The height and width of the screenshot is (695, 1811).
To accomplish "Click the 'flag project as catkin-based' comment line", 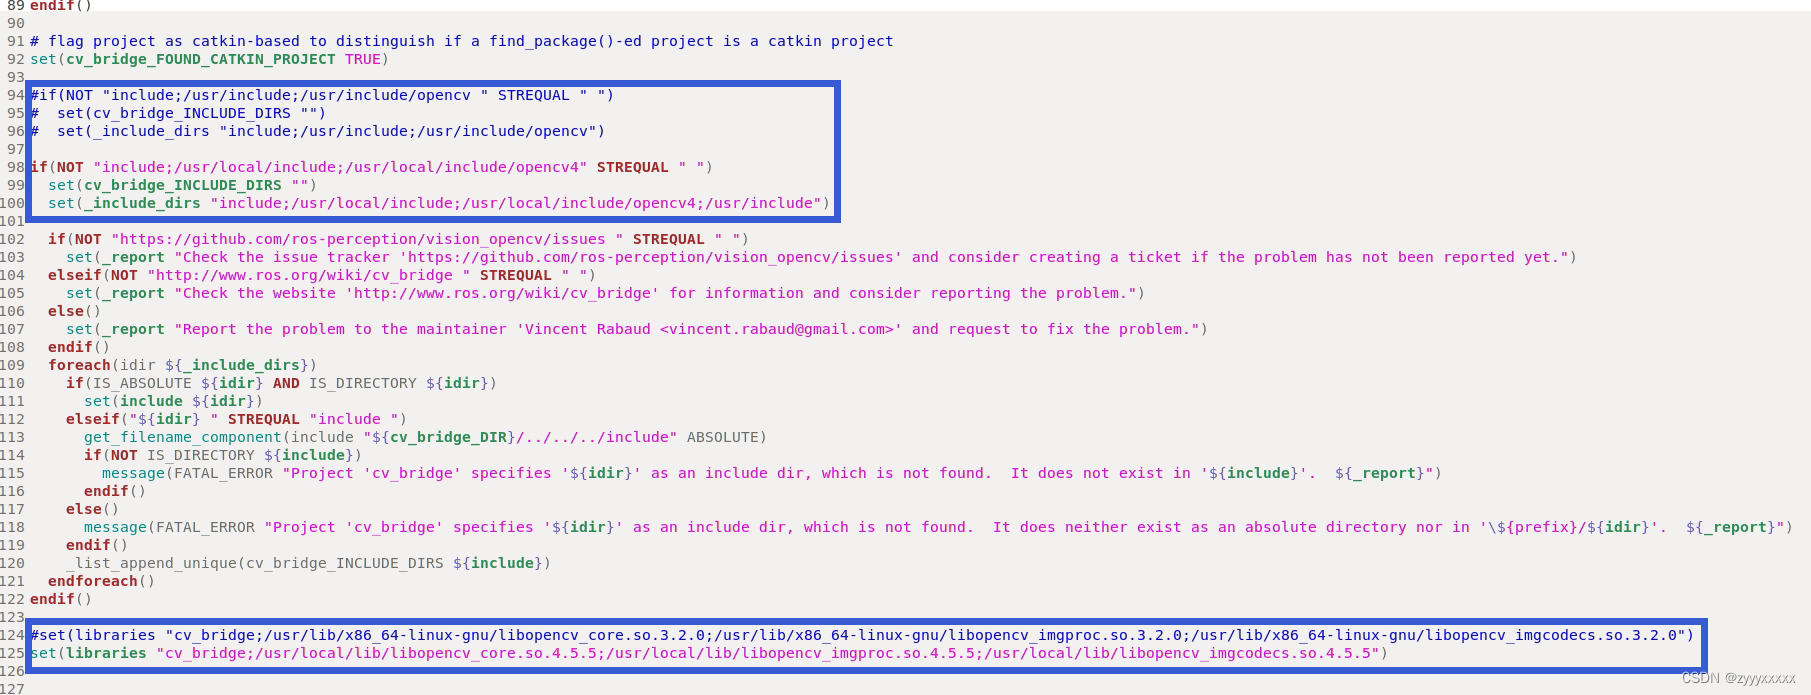I will (462, 41).
